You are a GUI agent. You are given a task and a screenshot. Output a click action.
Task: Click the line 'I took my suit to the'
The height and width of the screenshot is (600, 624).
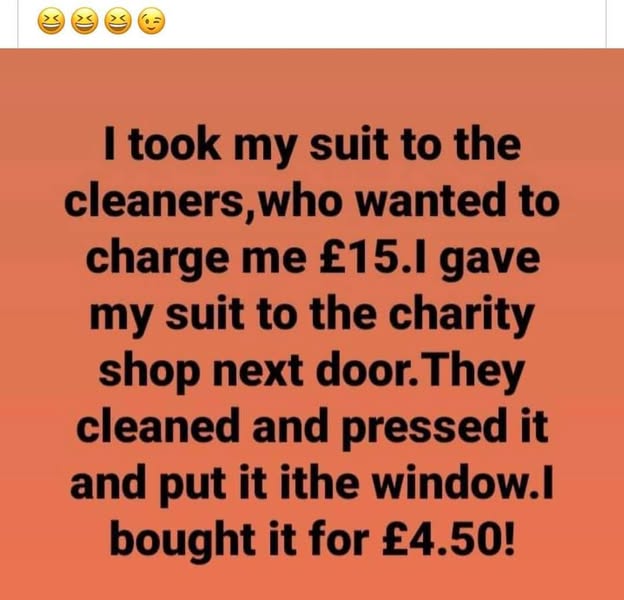tap(312, 146)
